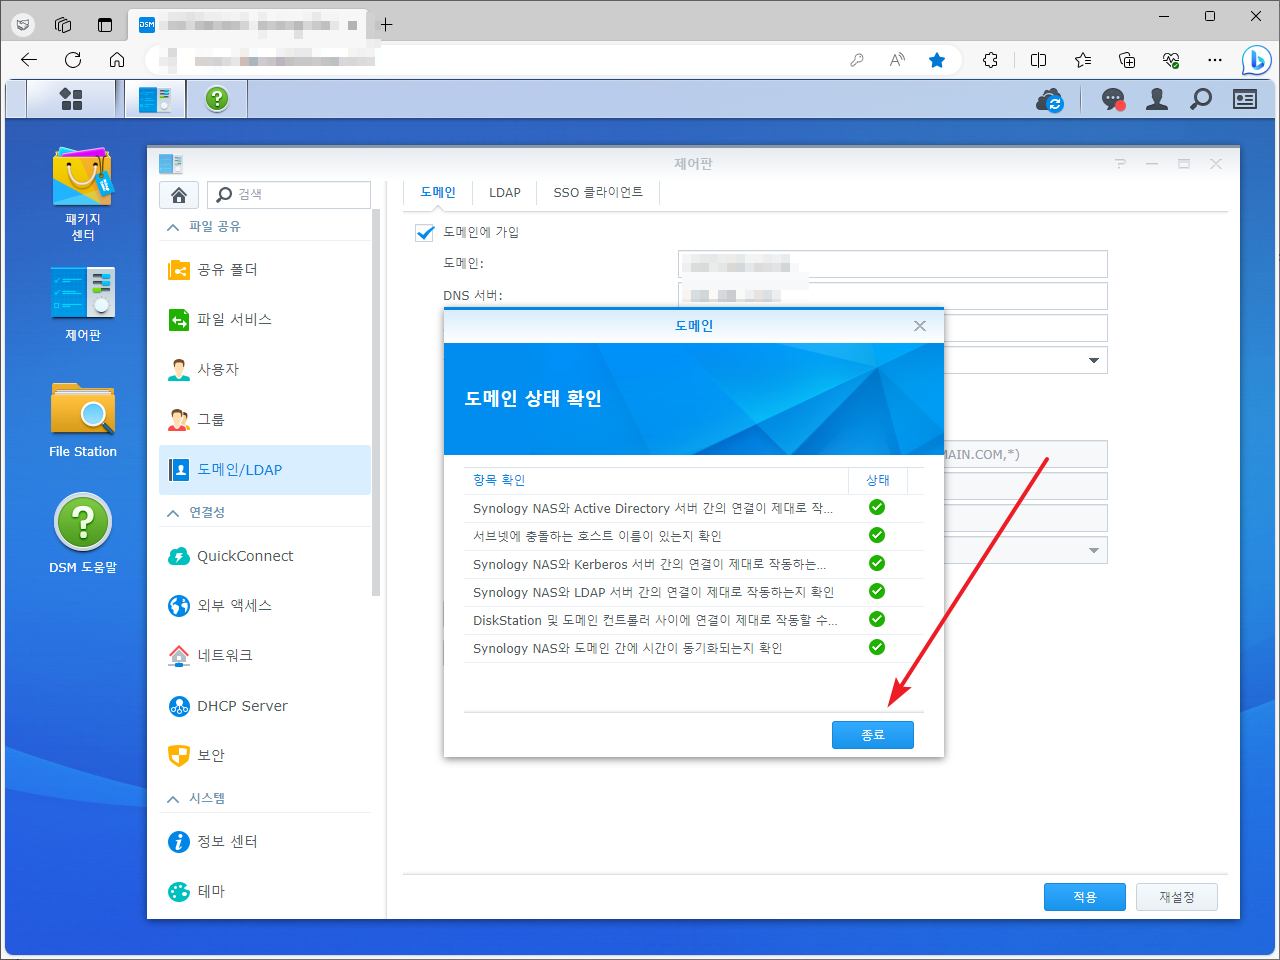
Task: Go to the Control Panel home icon
Action: coord(179,195)
